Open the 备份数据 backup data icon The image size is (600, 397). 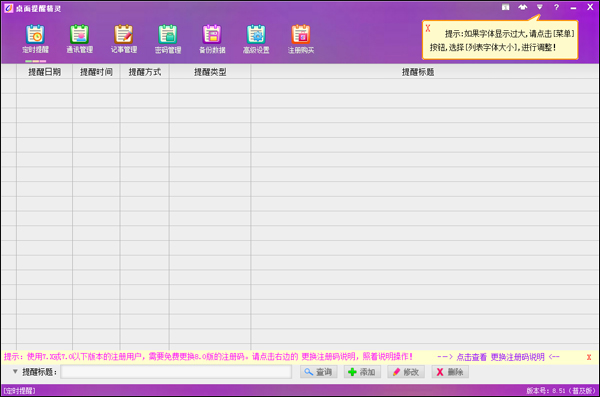point(212,39)
